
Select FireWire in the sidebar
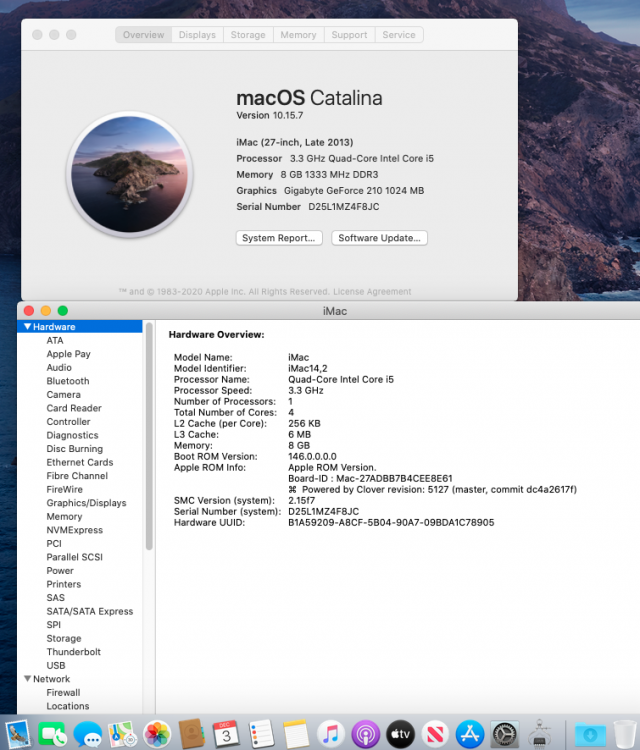tap(65, 489)
